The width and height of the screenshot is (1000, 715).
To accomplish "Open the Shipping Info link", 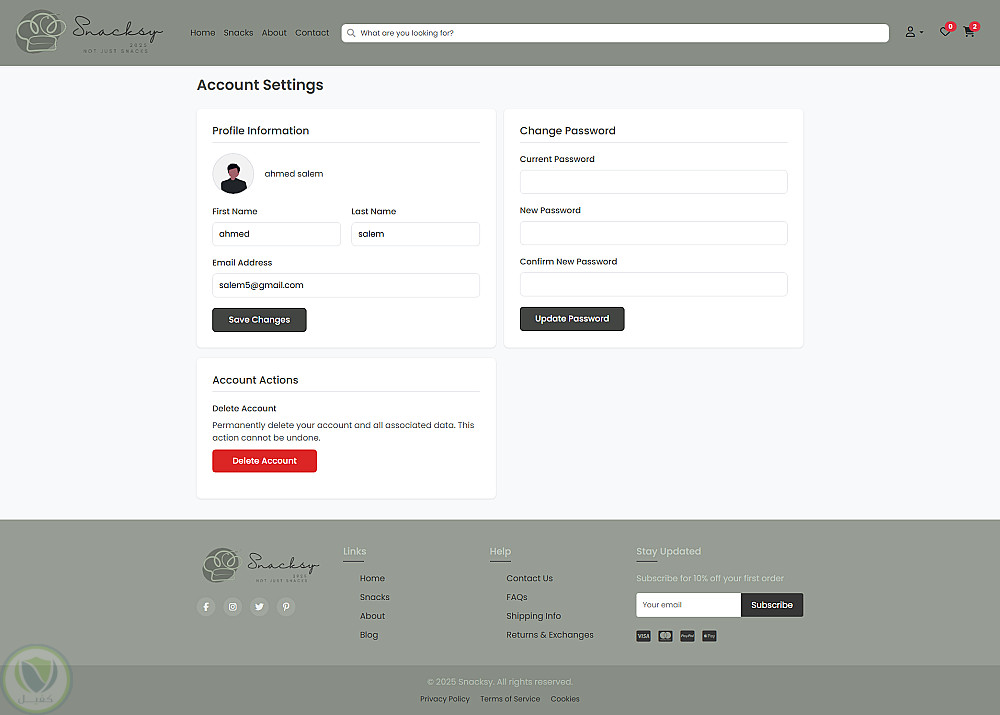I will (x=534, y=616).
